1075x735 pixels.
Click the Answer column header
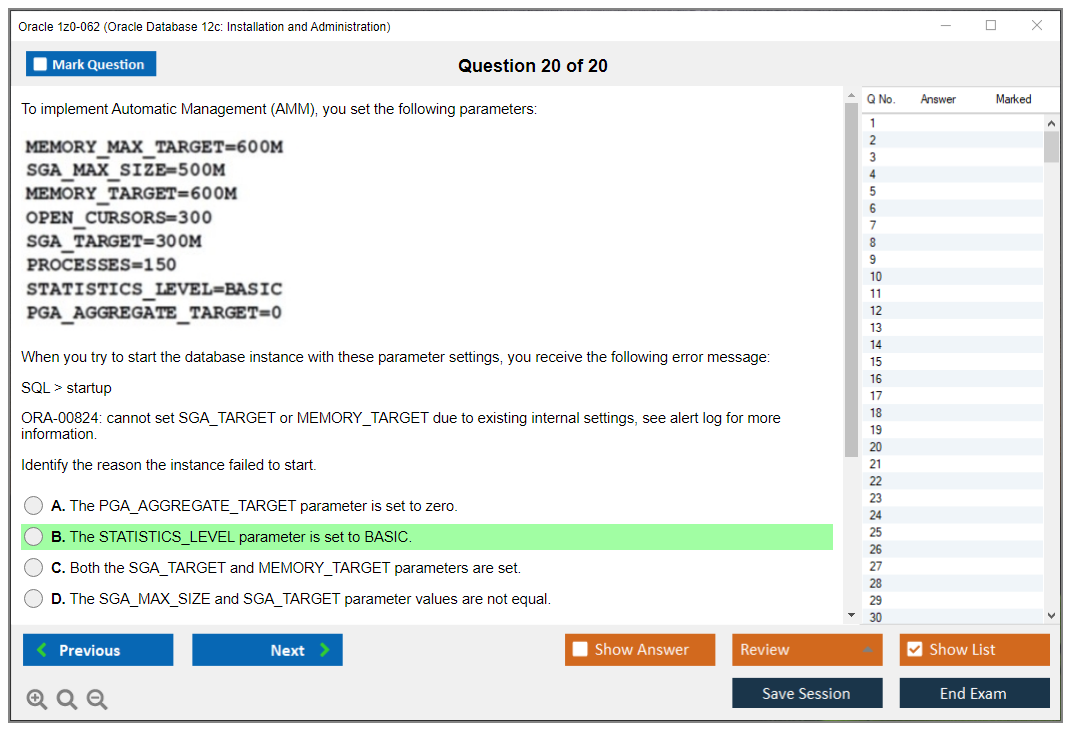pyautogui.click(x=938, y=99)
